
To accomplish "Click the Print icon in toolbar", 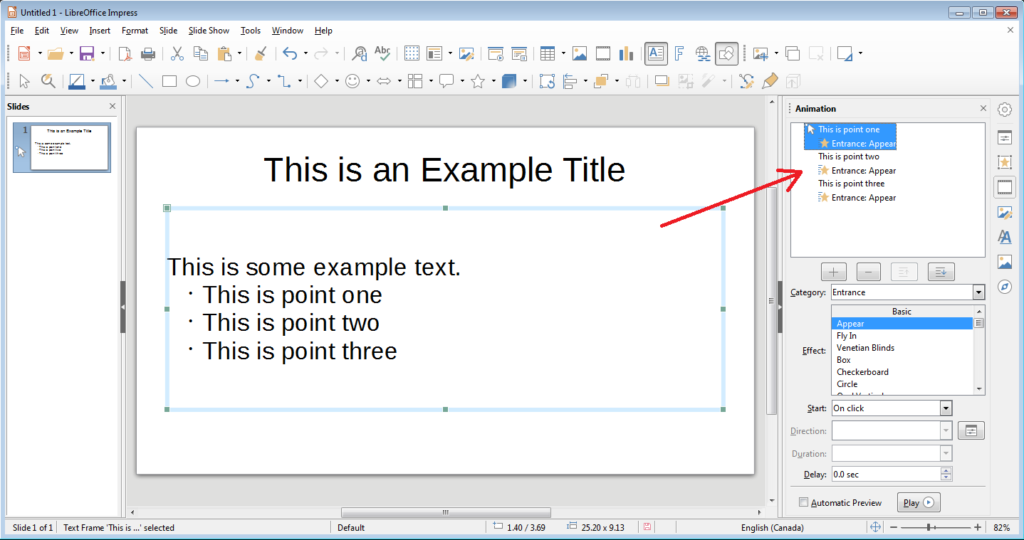I will point(148,54).
